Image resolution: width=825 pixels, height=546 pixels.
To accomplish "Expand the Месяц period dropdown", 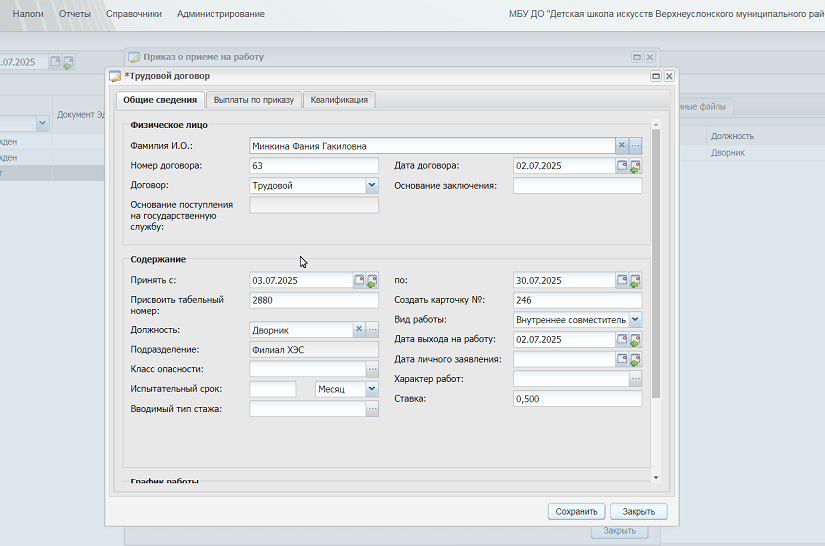I will pyautogui.click(x=372, y=389).
